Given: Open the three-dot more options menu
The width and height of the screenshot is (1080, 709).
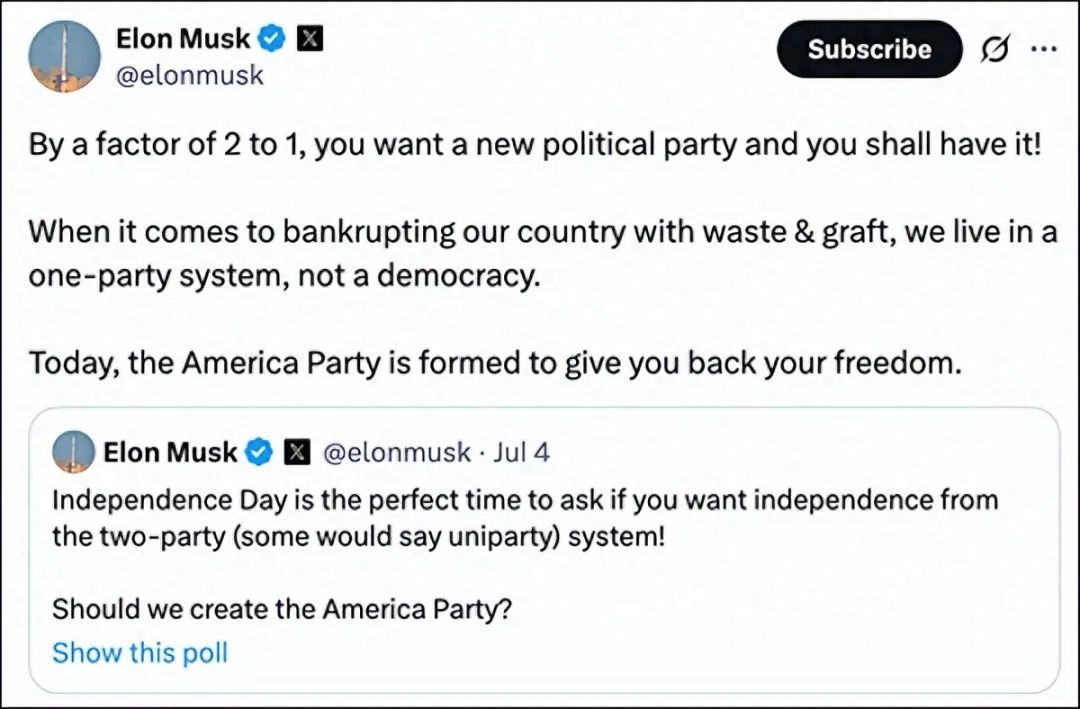Looking at the screenshot, I should coord(1043,49).
